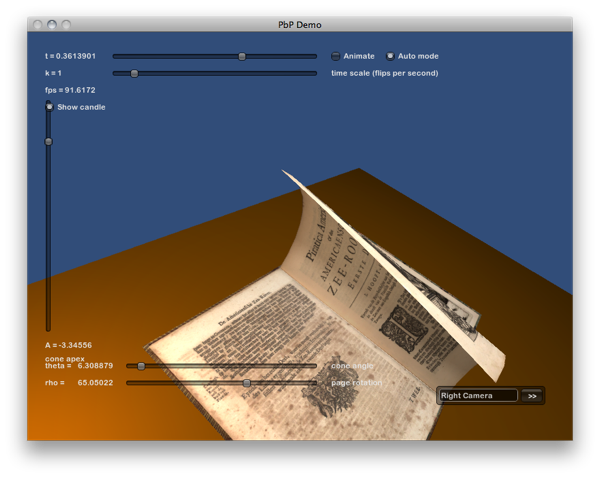Click the k time scale slider handle
The height and width of the screenshot is (478, 600).
click(134, 73)
